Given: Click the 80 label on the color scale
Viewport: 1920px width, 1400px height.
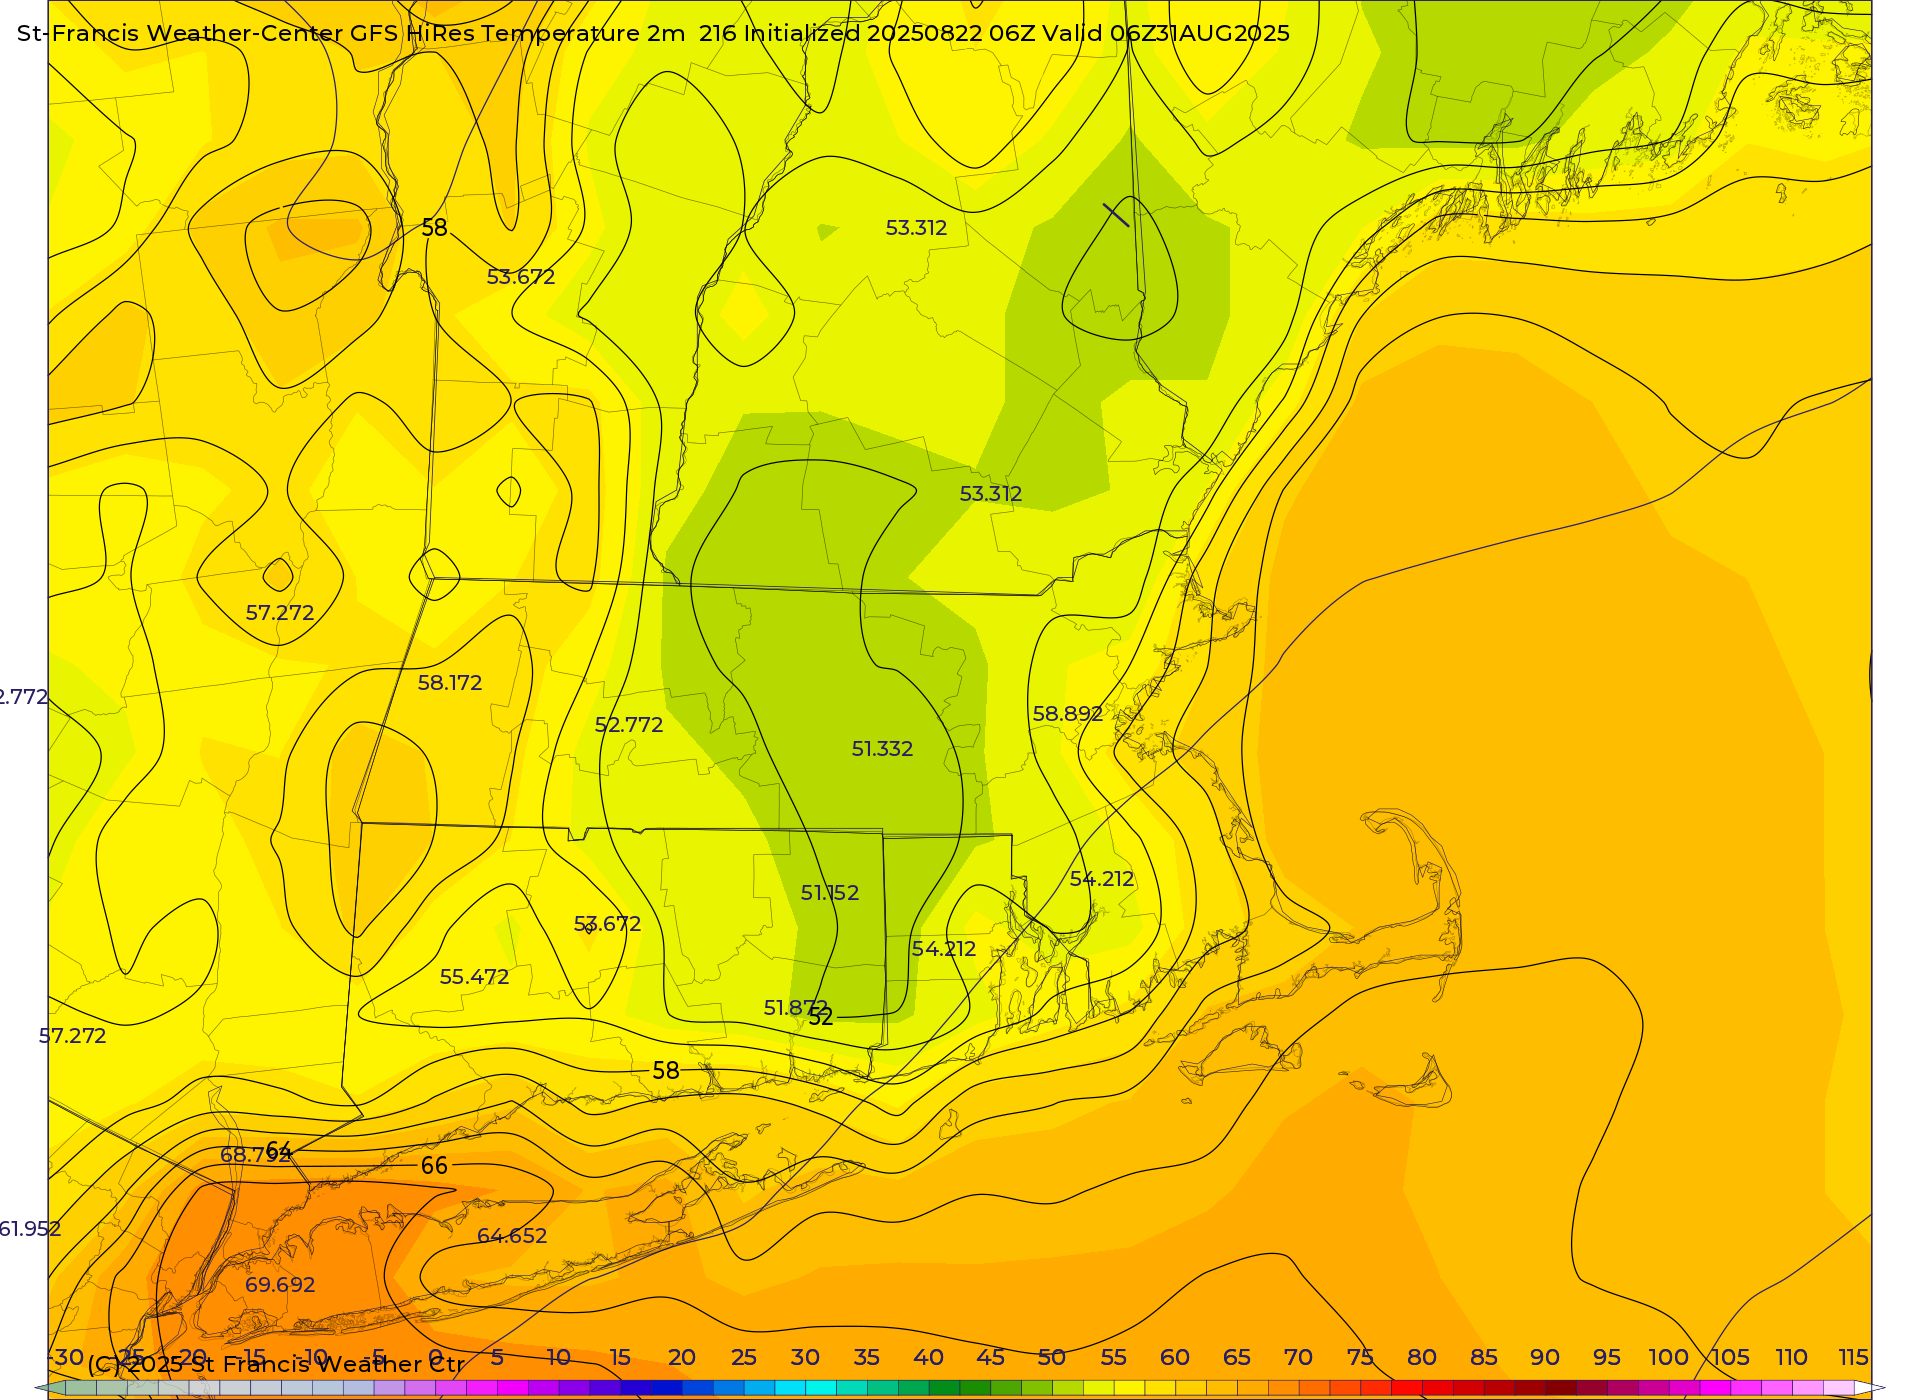Looking at the screenshot, I should tap(1422, 1357).
